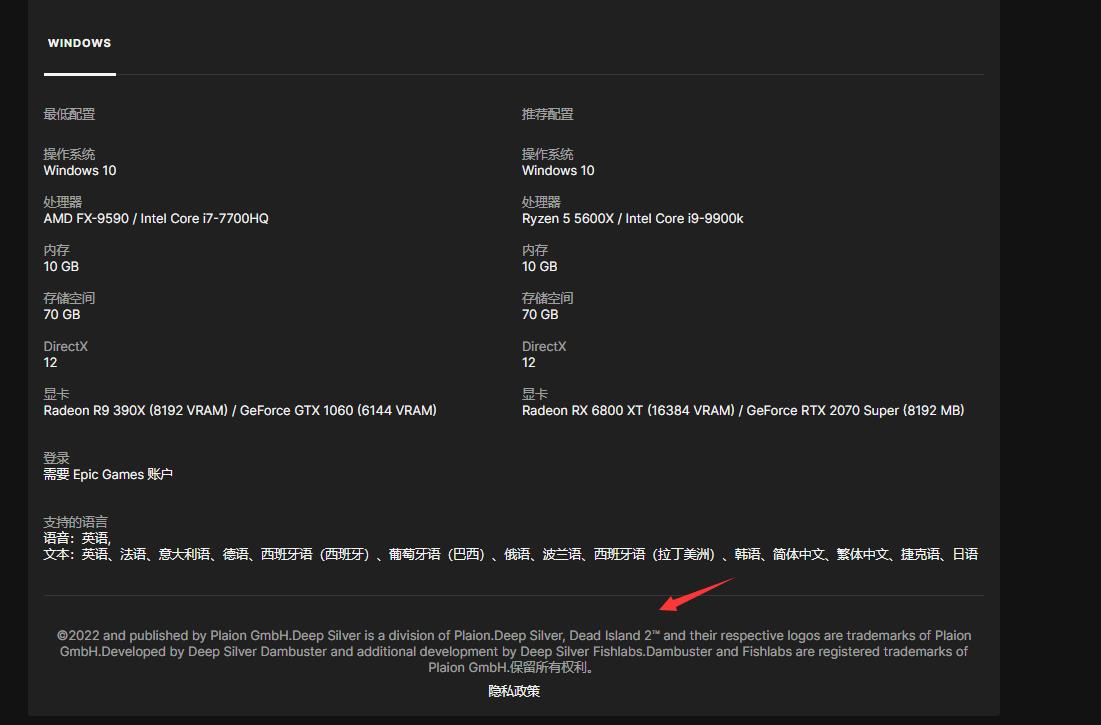1101x725 pixels.
Task: Click the 支持的语言 label
Action: [x=75, y=522]
